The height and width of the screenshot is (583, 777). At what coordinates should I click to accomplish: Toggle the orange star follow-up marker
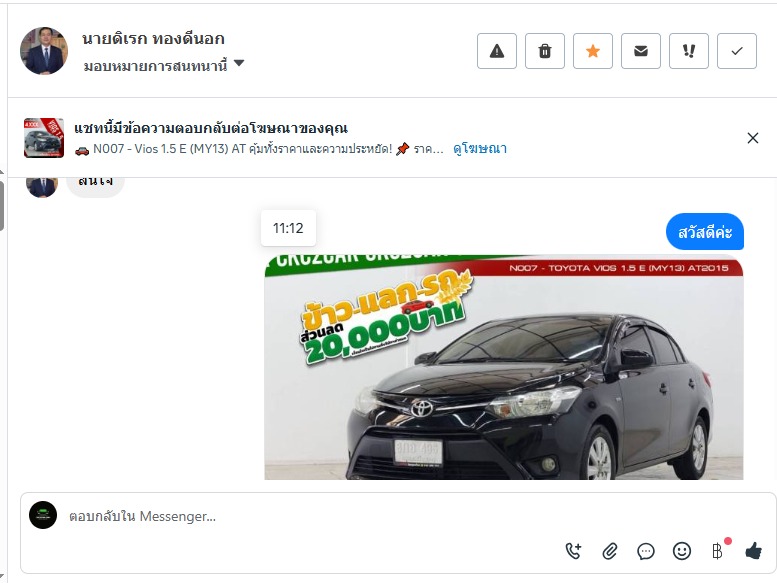[x=593, y=51]
